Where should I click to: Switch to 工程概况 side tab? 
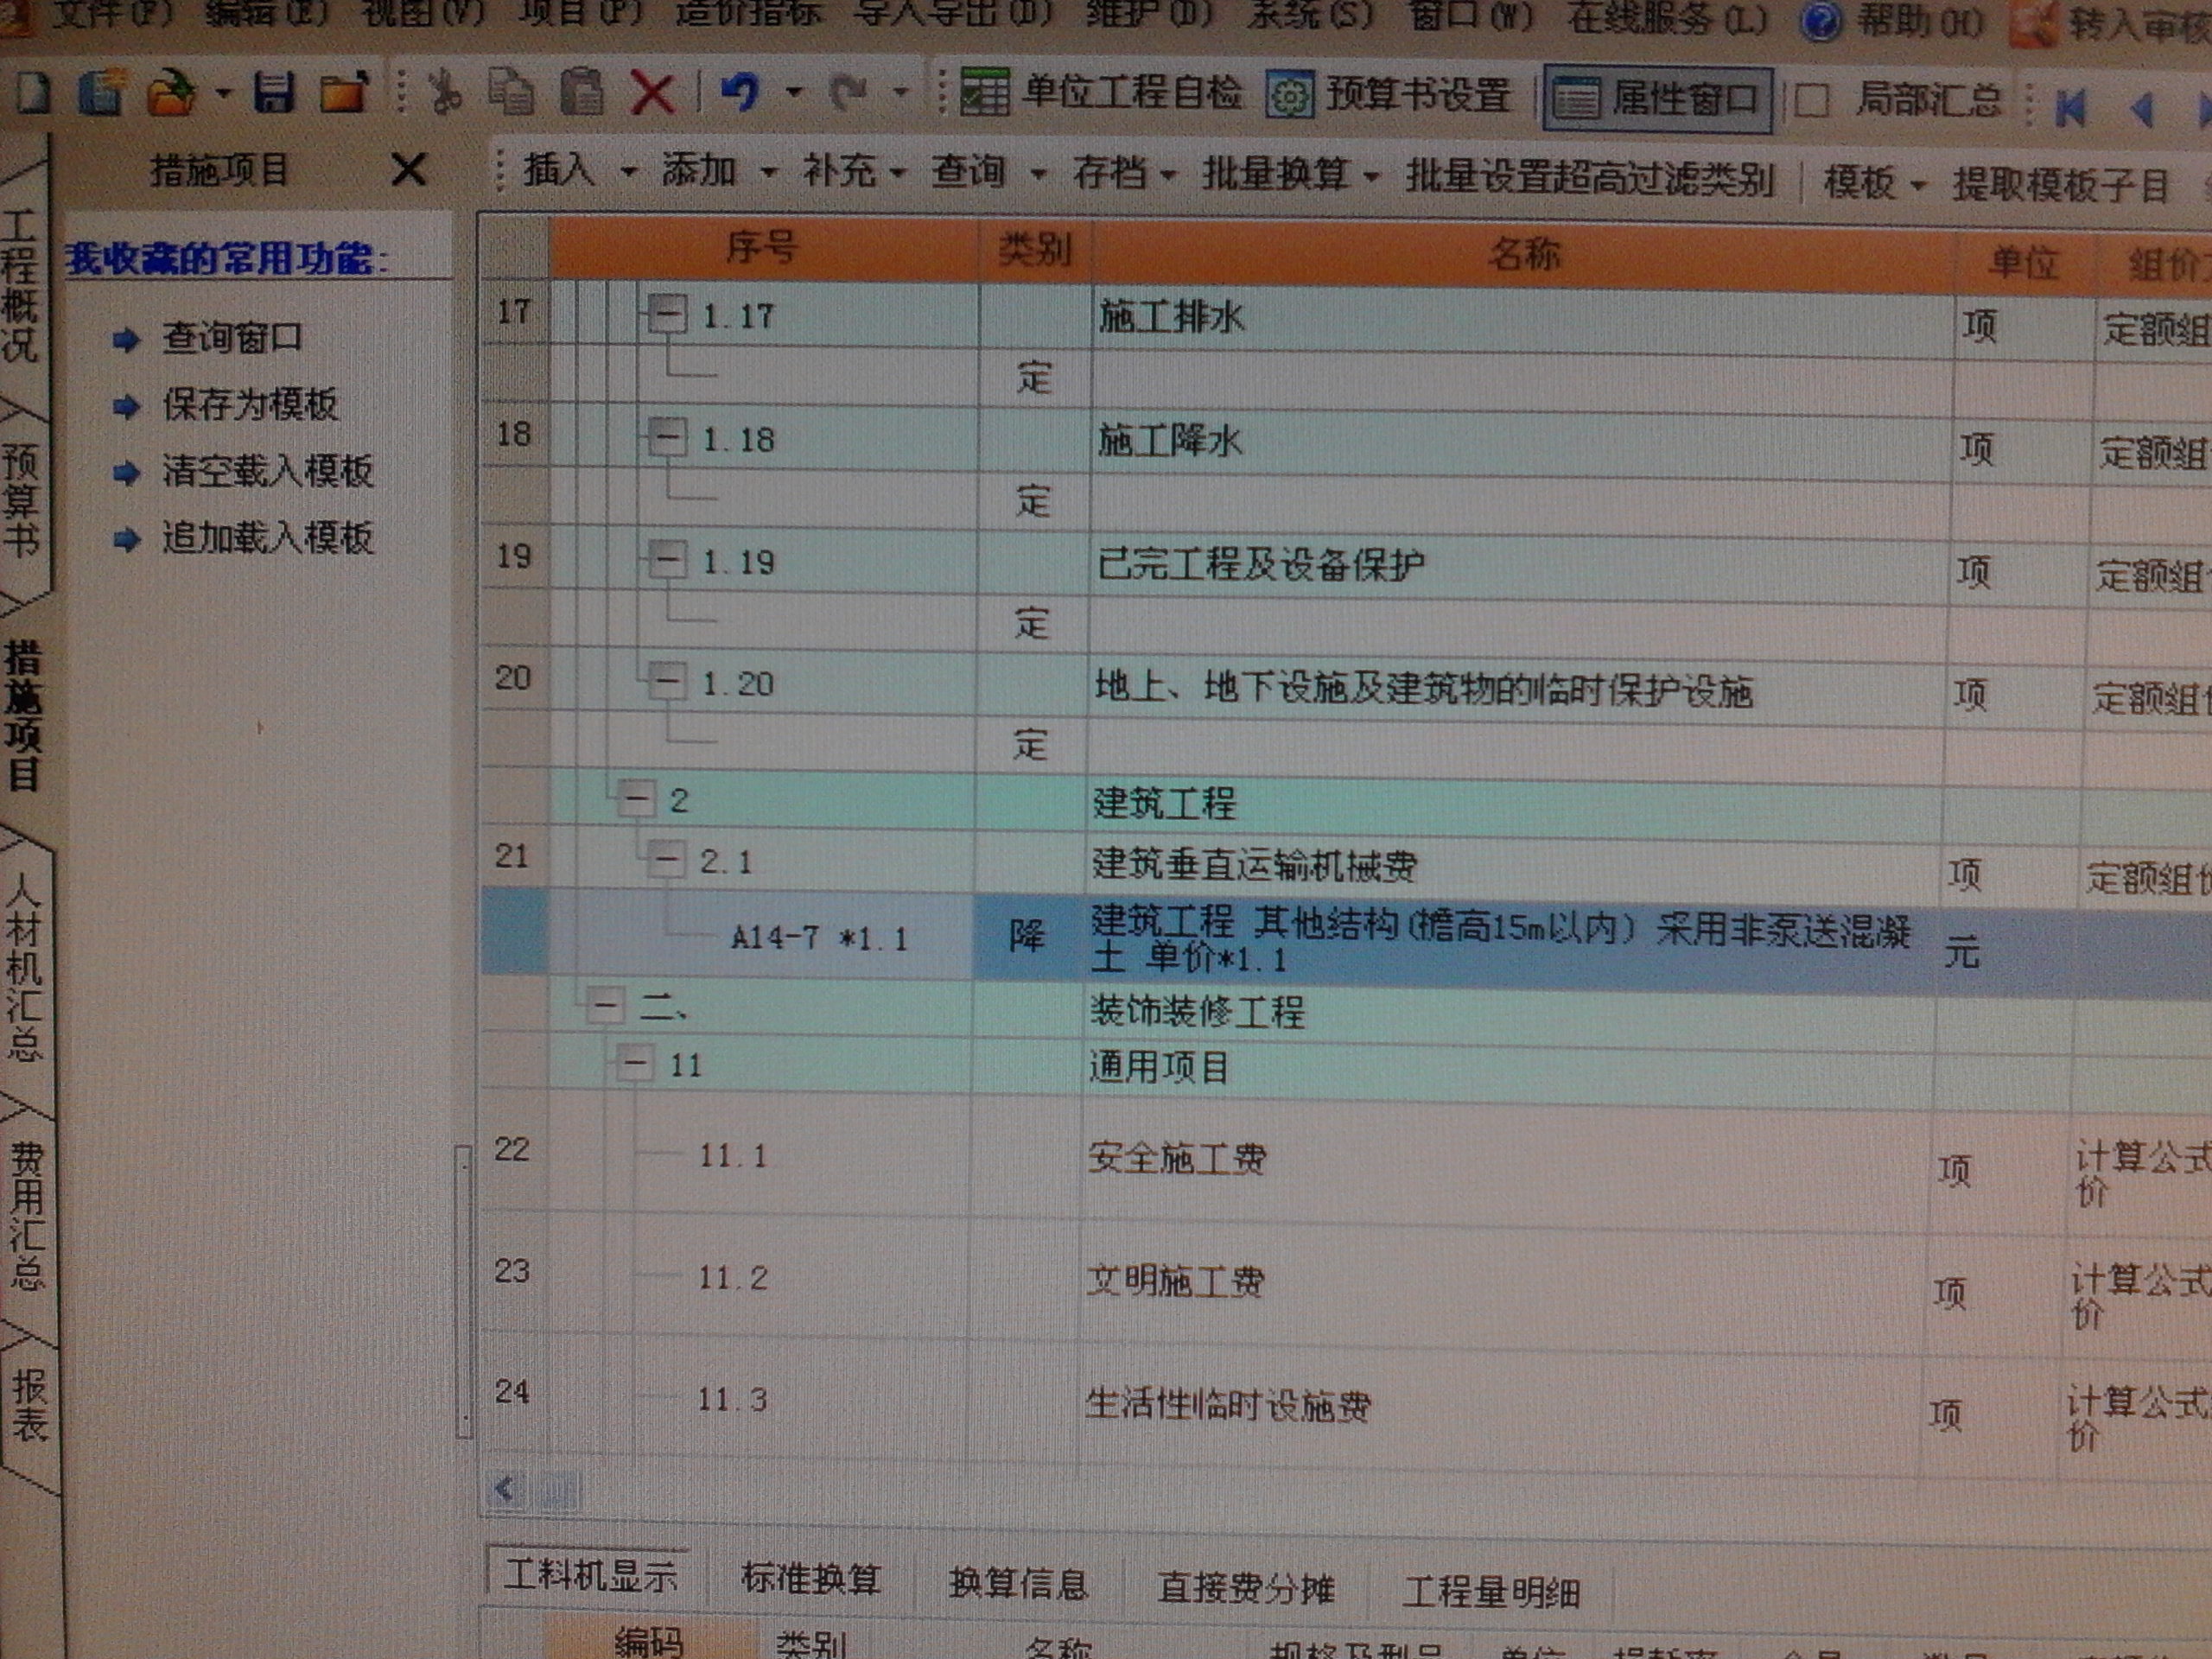pos(20,286)
